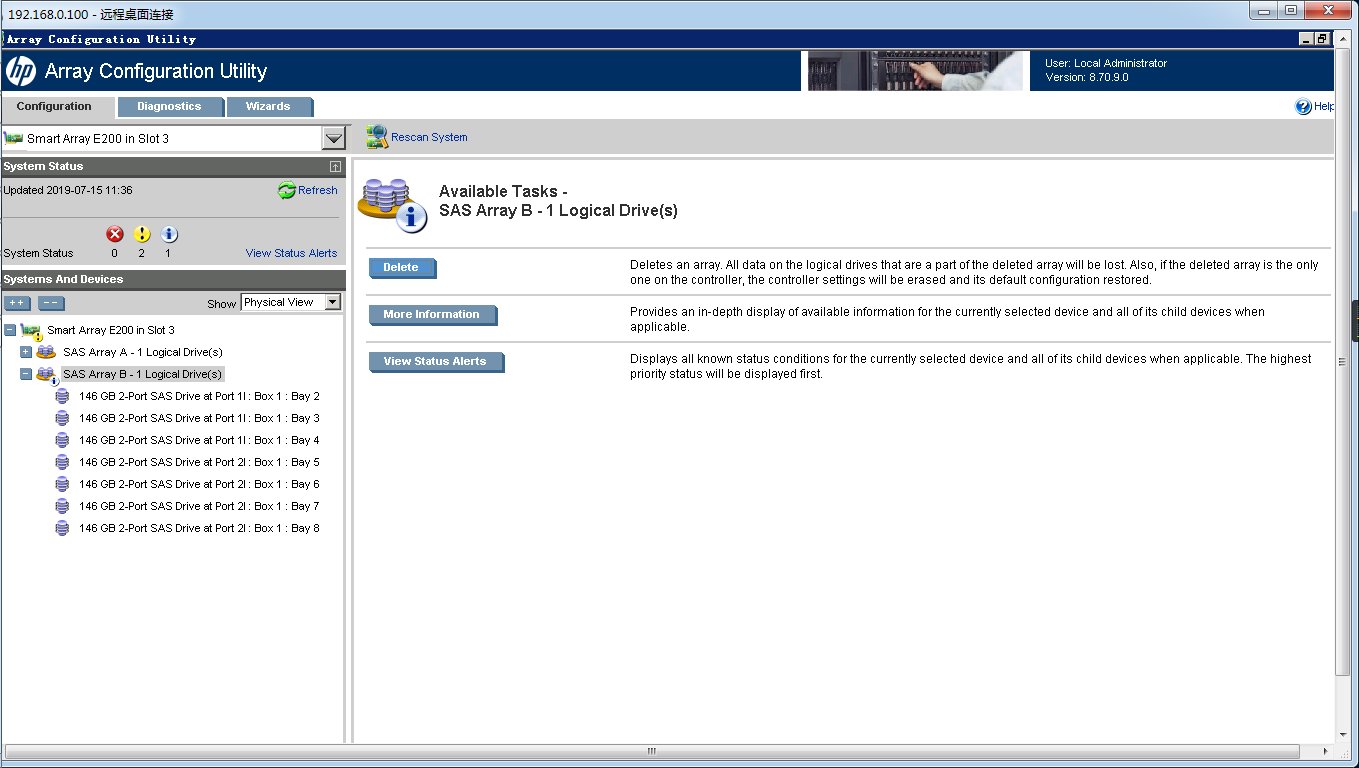
Task: Click the More Information button
Action: pos(432,315)
